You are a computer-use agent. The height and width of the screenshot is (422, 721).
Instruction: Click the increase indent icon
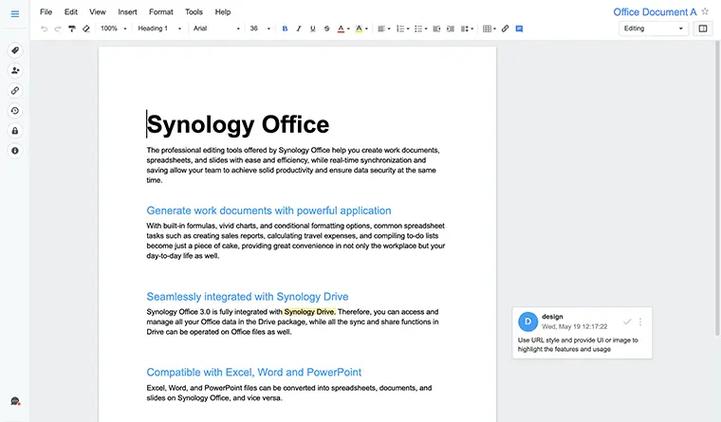tap(451, 29)
